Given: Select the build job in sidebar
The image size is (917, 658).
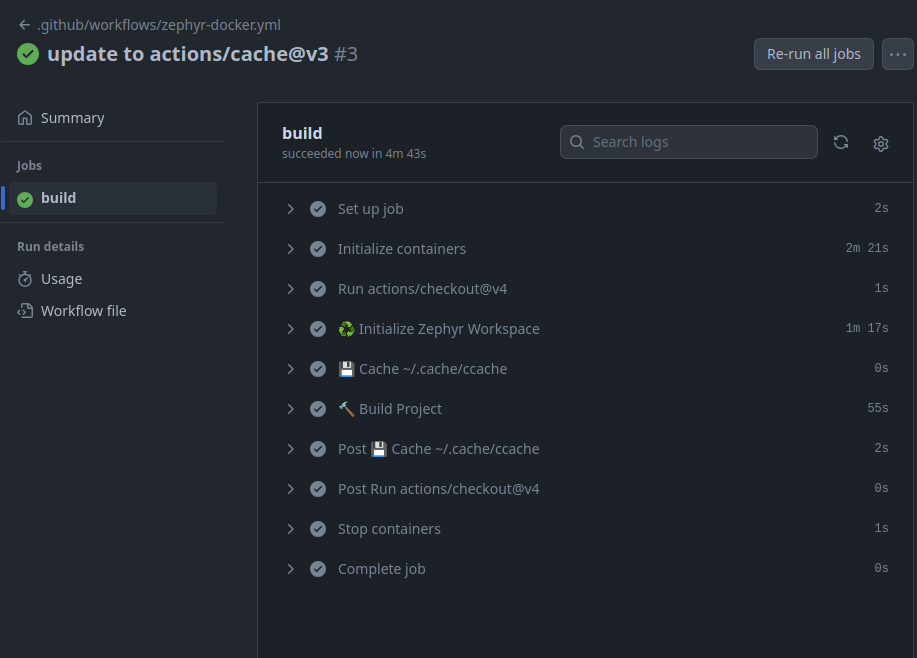Looking at the screenshot, I should 59,198.
